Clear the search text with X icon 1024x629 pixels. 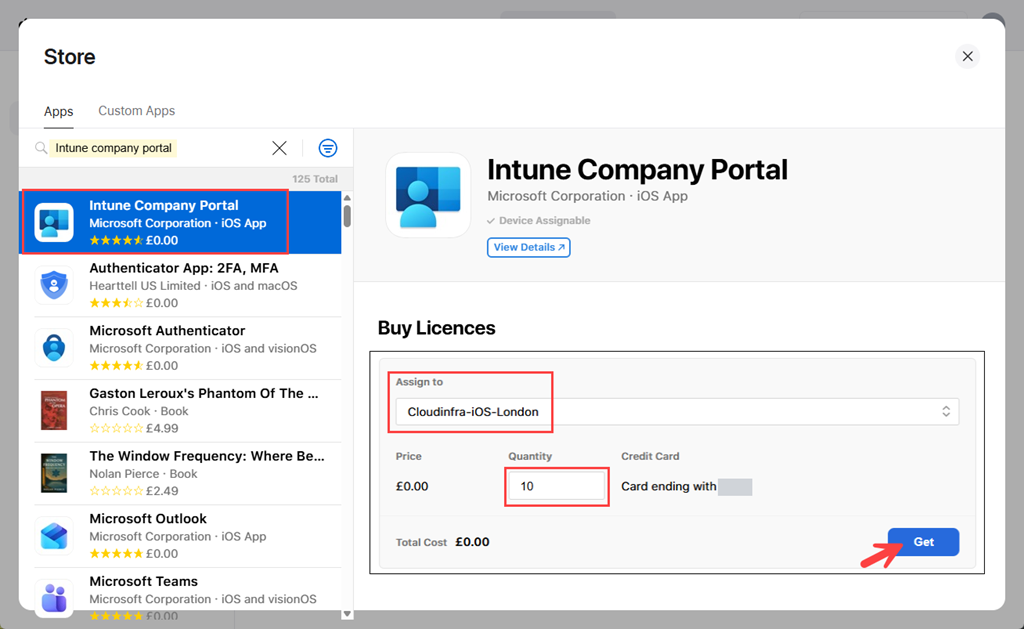click(x=280, y=148)
